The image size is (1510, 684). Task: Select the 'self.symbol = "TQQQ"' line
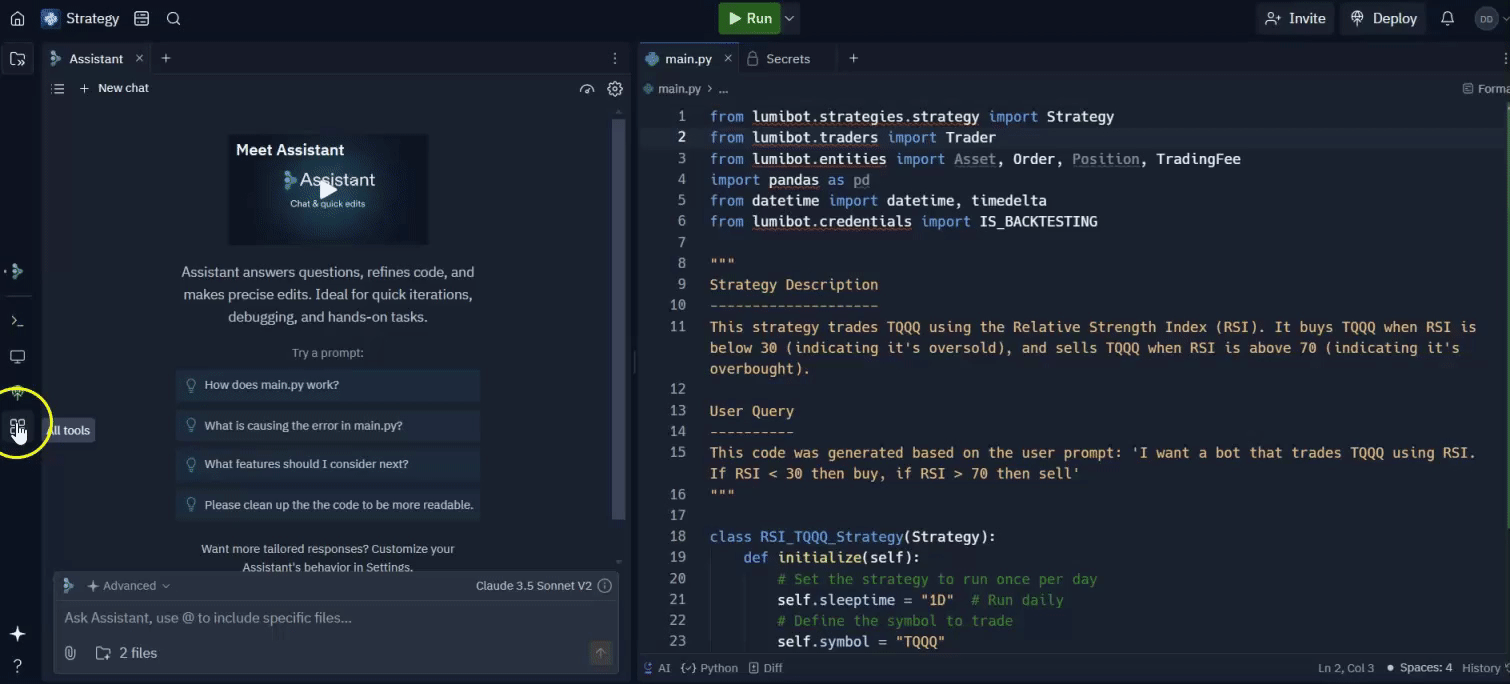click(x=860, y=642)
